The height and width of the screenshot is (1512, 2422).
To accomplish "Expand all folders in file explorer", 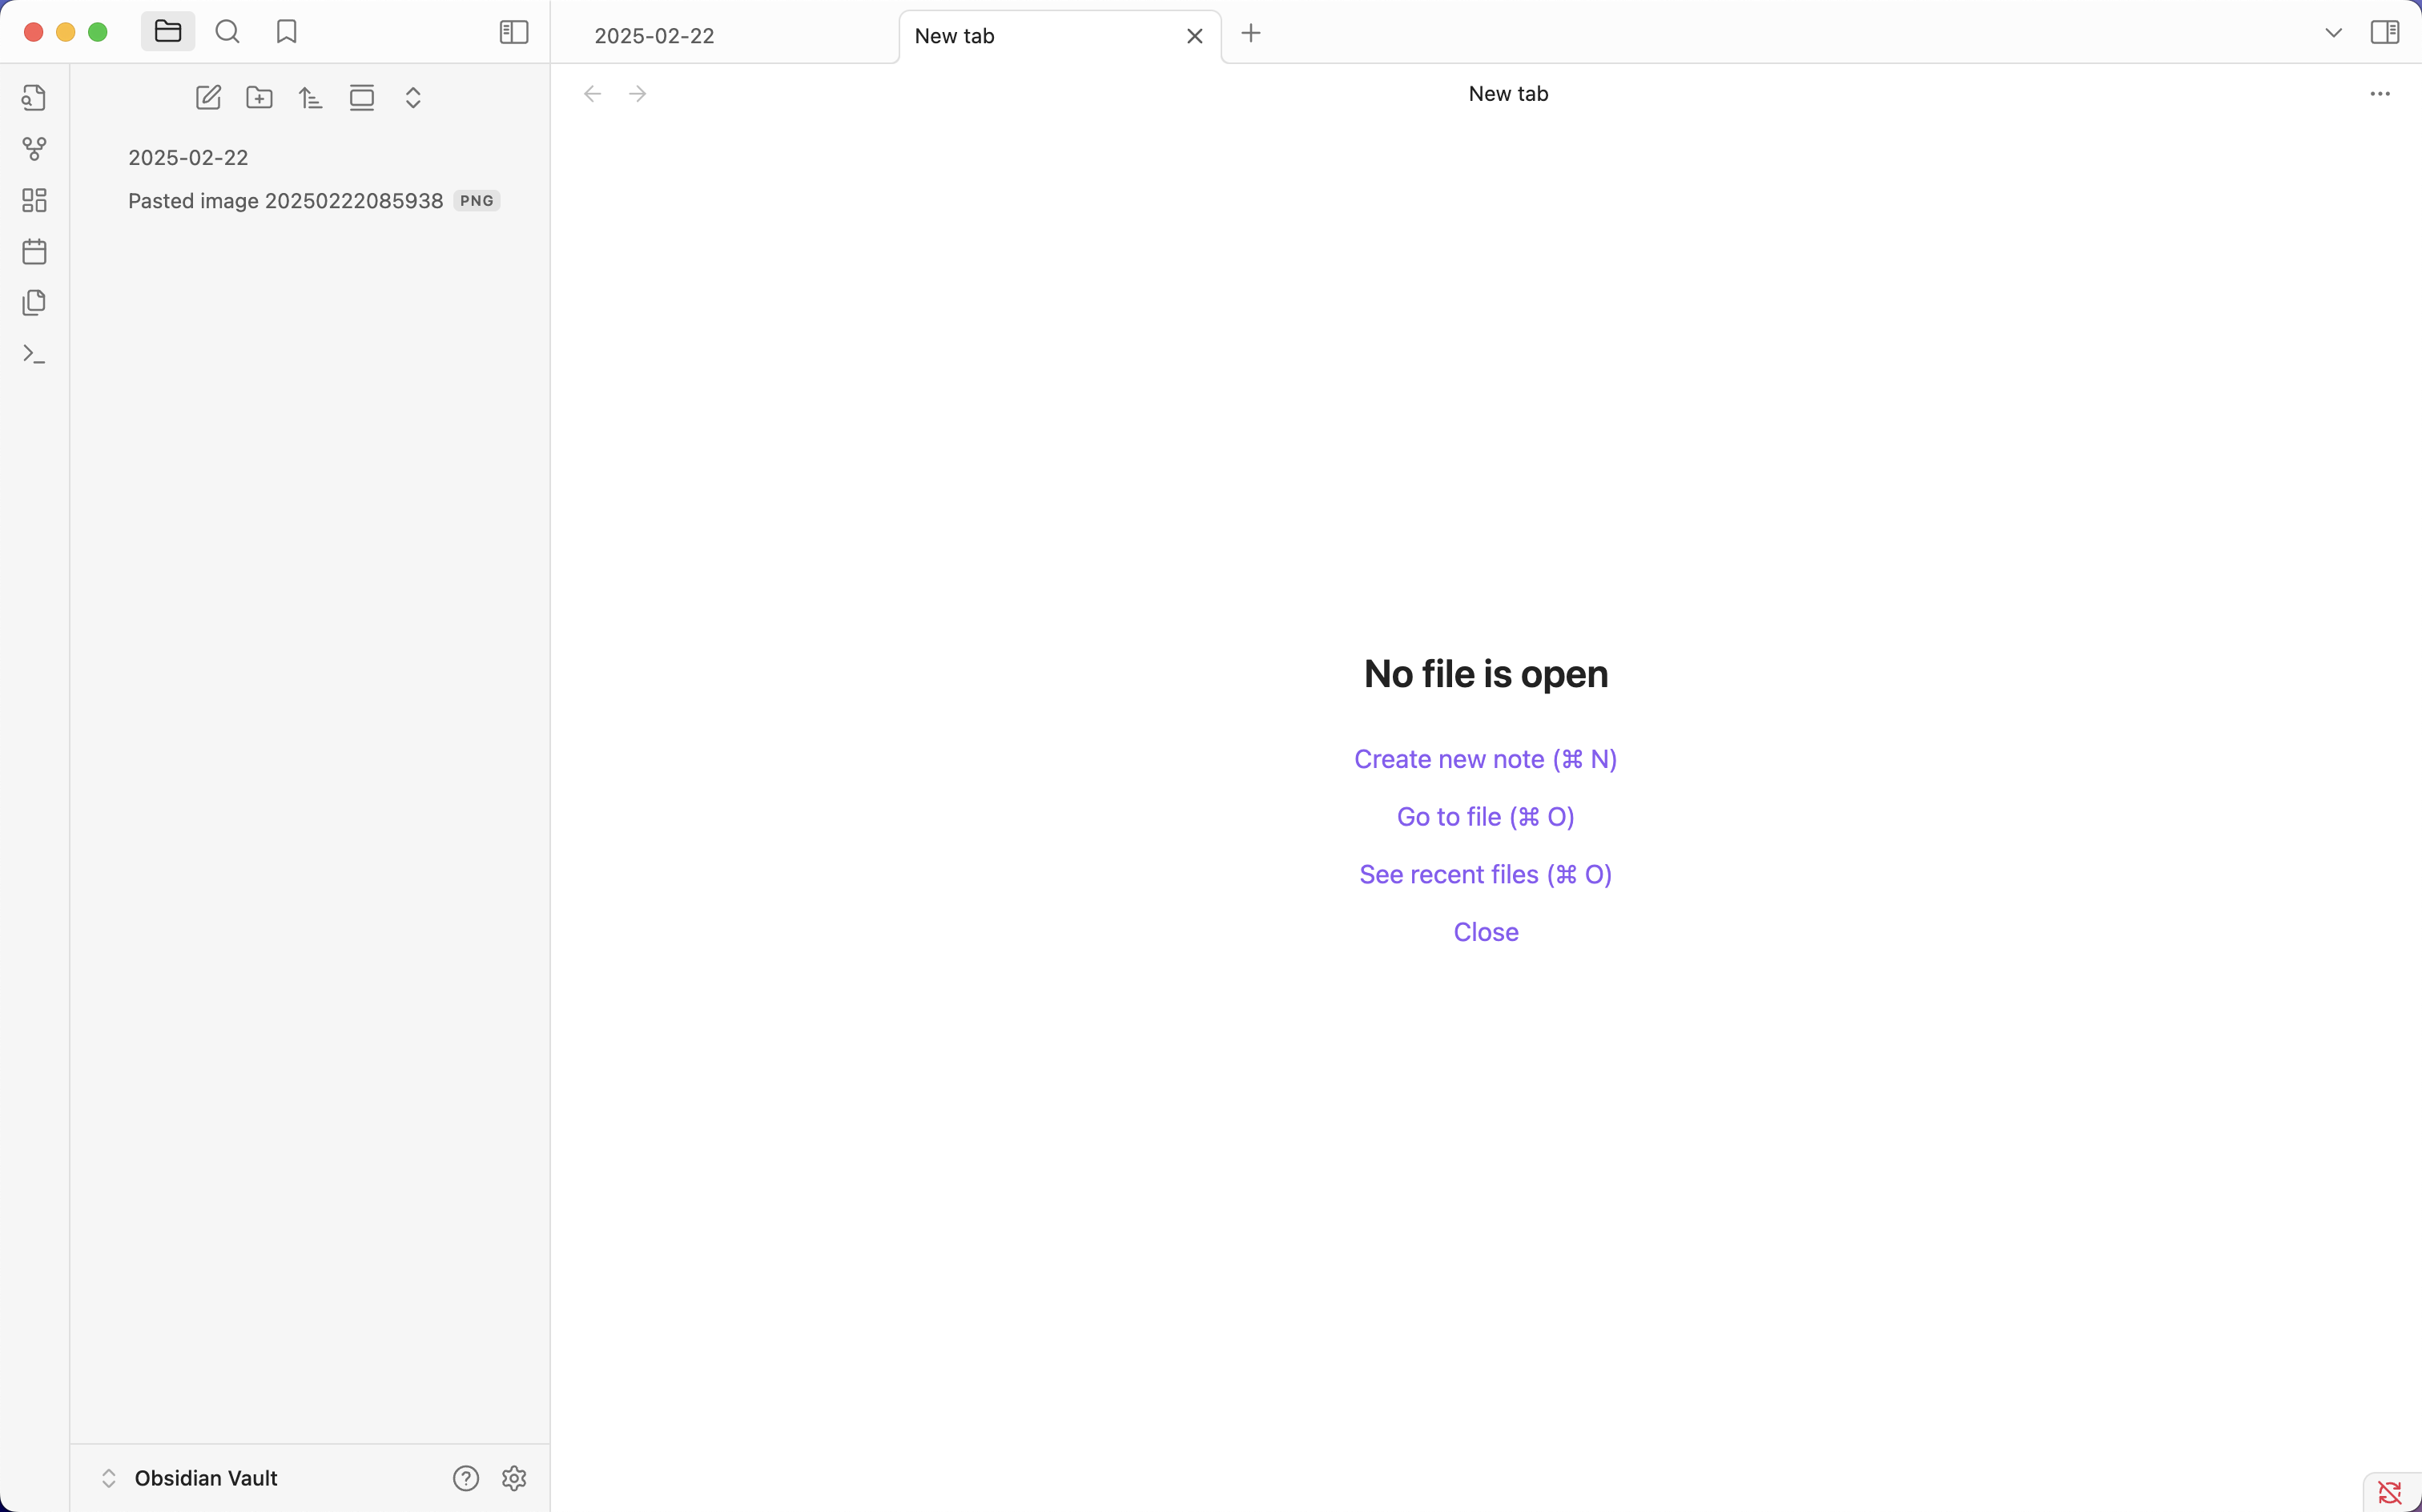I will coord(413,98).
